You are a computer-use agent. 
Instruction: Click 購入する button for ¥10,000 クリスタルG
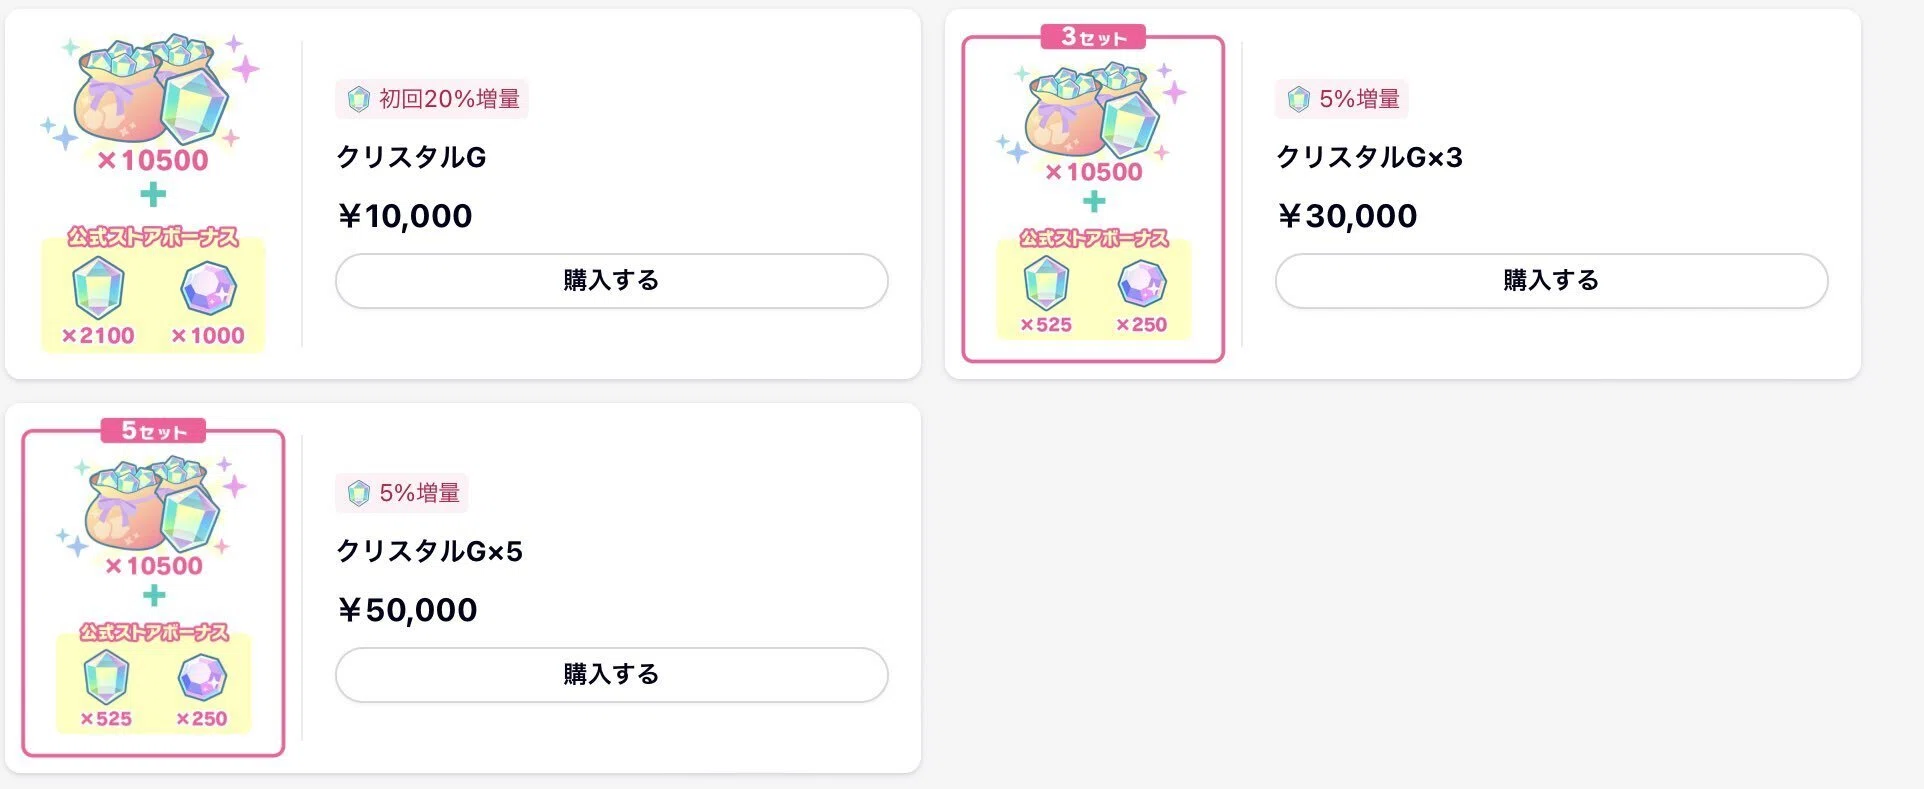click(611, 280)
